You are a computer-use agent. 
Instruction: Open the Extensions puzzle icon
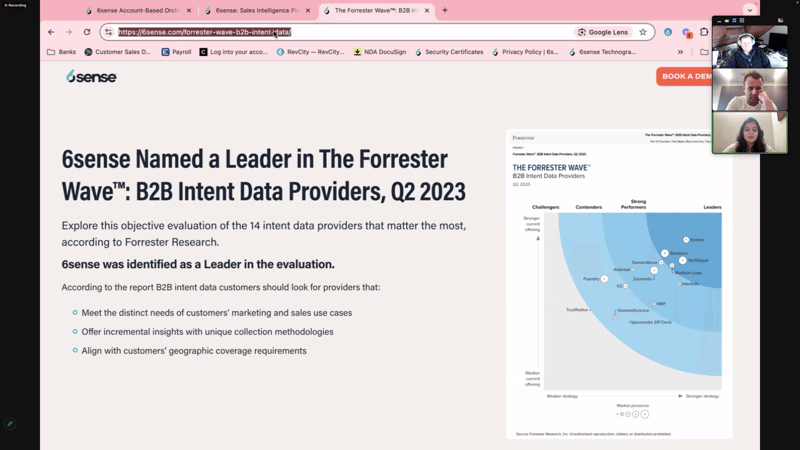[x=704, y=32]
